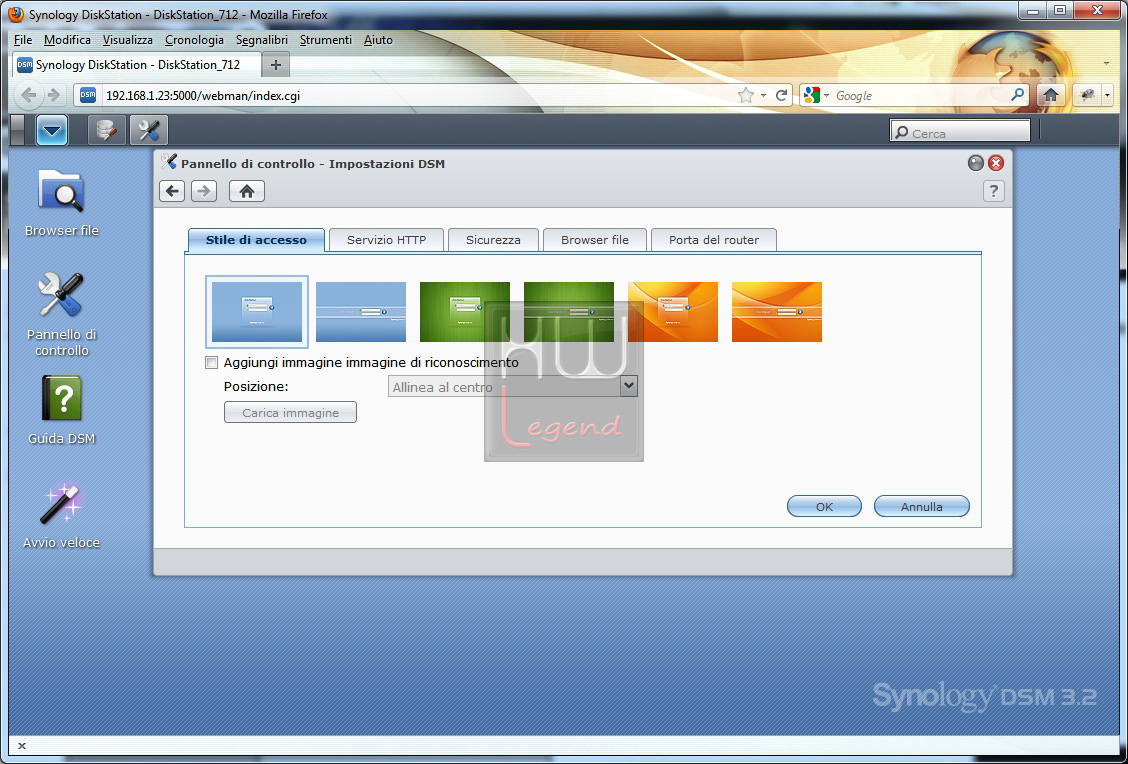The image size is (1128, 764).
Task: Expand the Posizione dropdown
Action: 629,386
